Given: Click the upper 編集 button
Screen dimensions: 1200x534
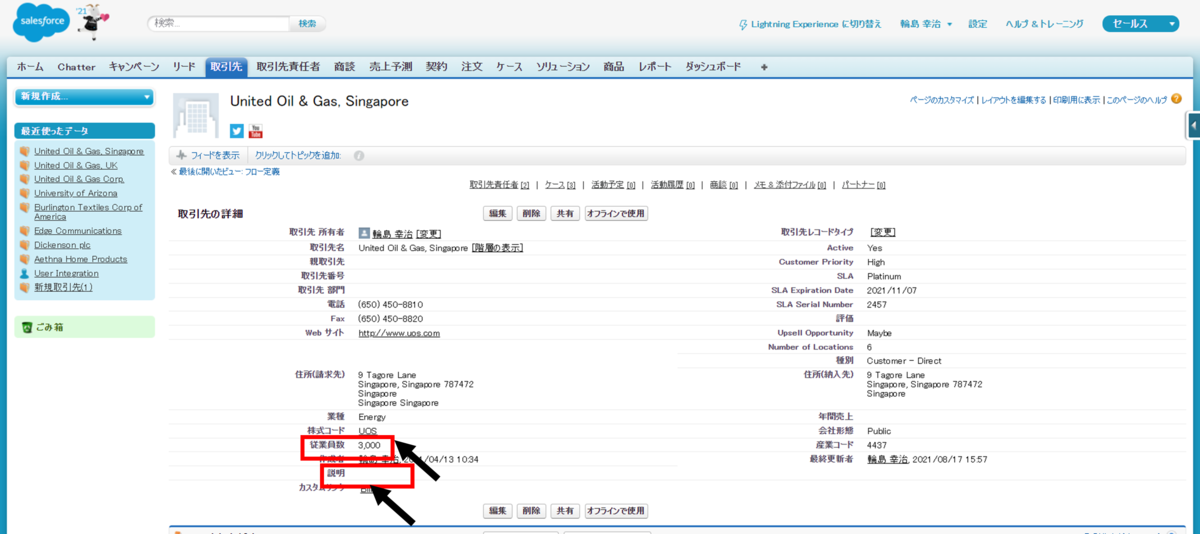Looking at the screenshot, I should coord(498,214).
